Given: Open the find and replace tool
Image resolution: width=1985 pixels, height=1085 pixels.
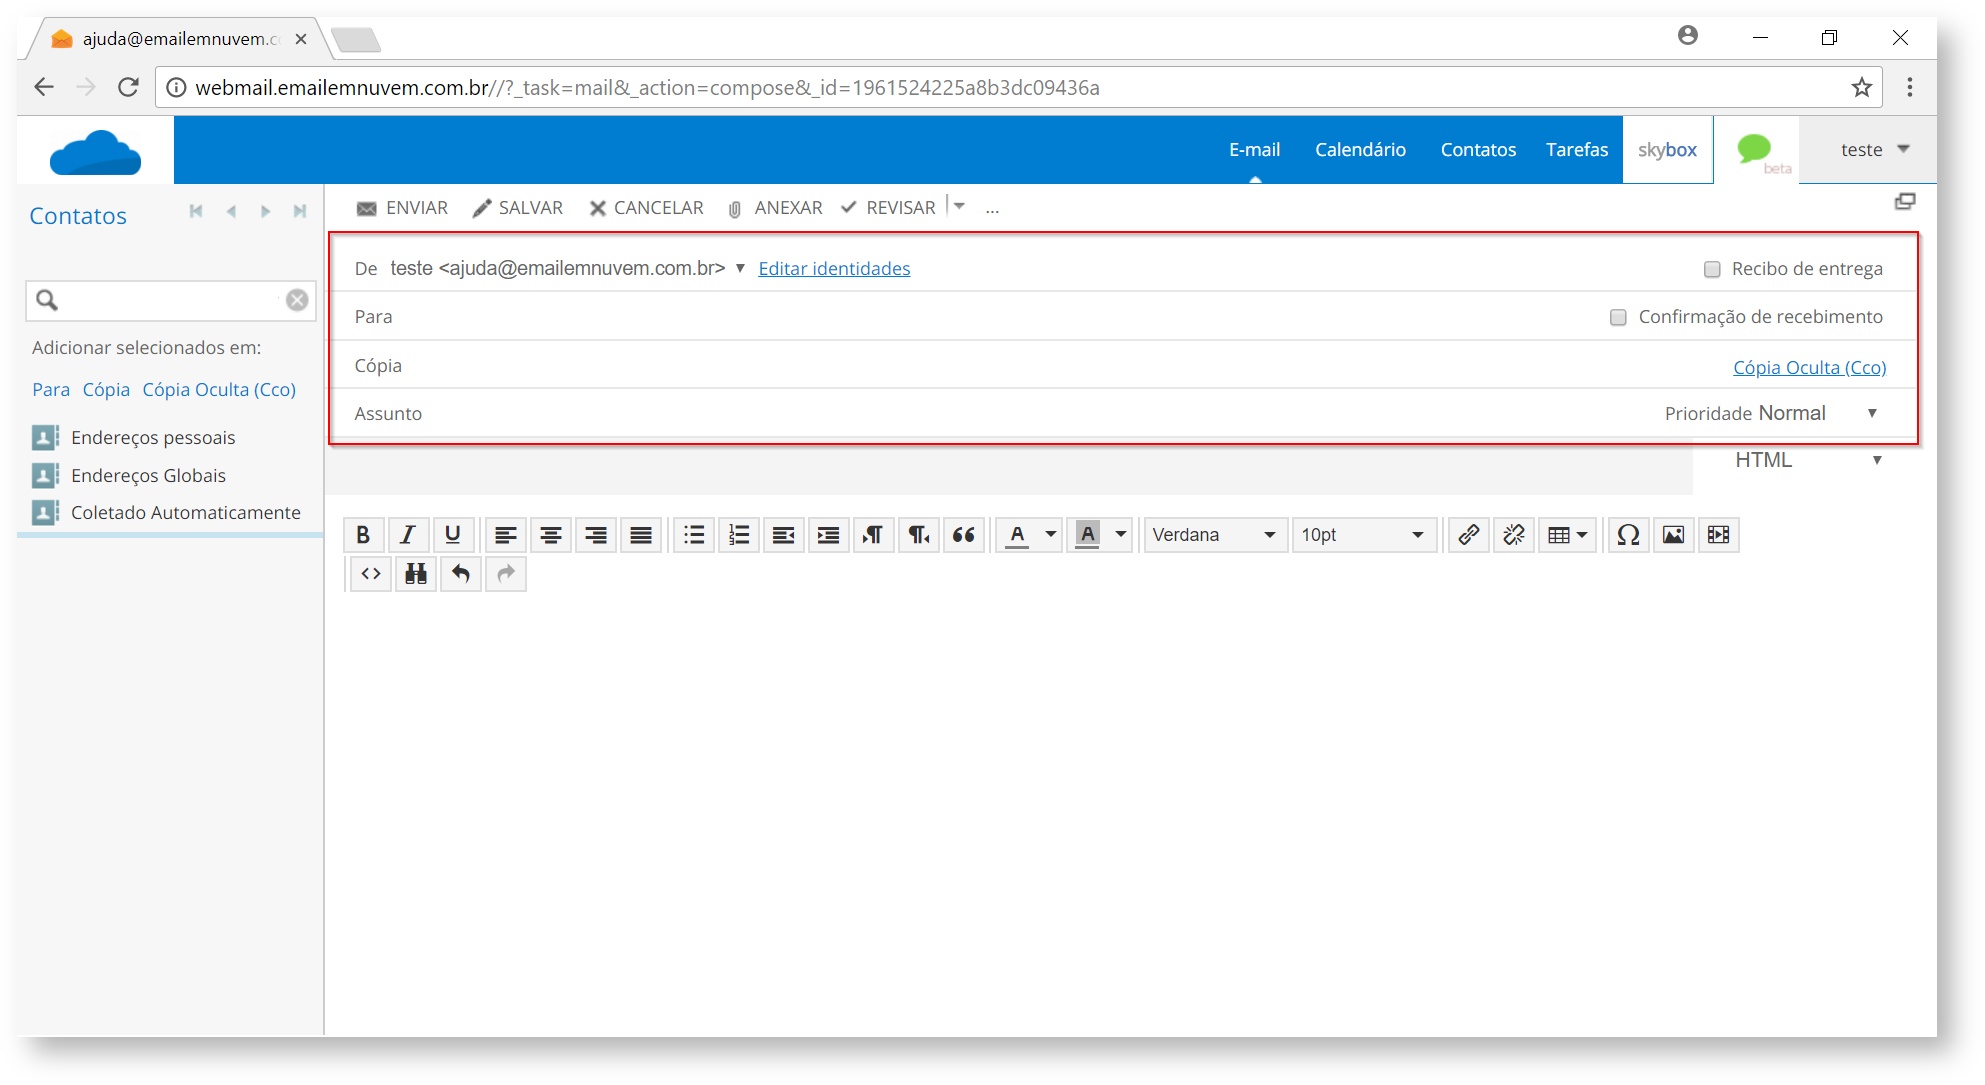Looking at the screenshot, I should point(415,574).
